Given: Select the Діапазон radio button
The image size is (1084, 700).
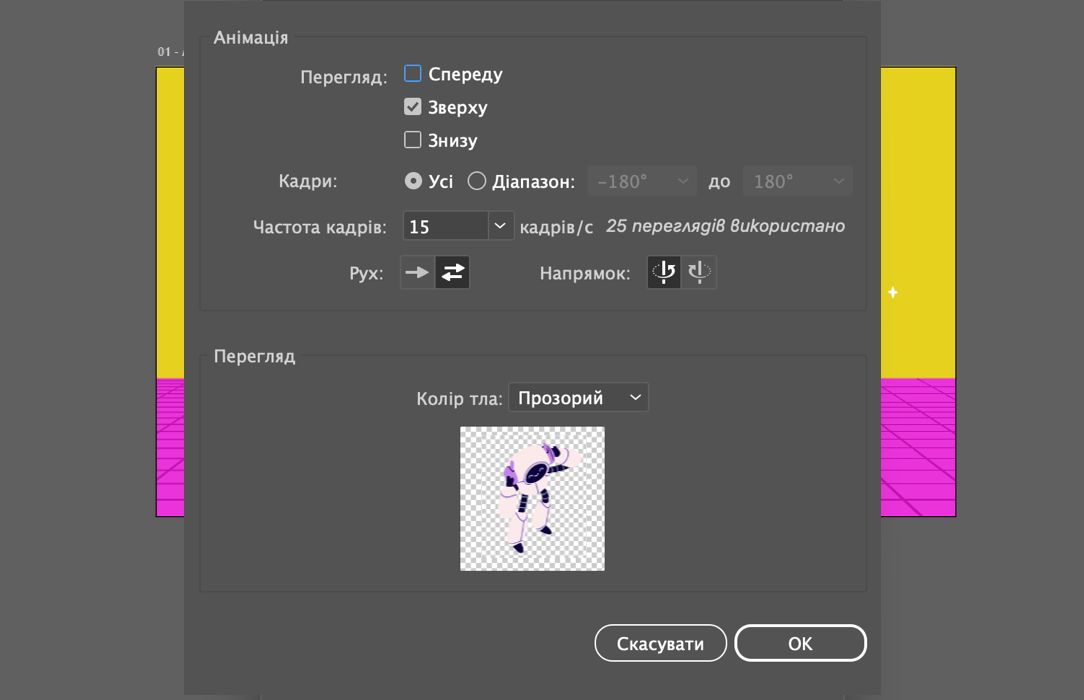Looking at the screenshot, I should tap(477, 182).
